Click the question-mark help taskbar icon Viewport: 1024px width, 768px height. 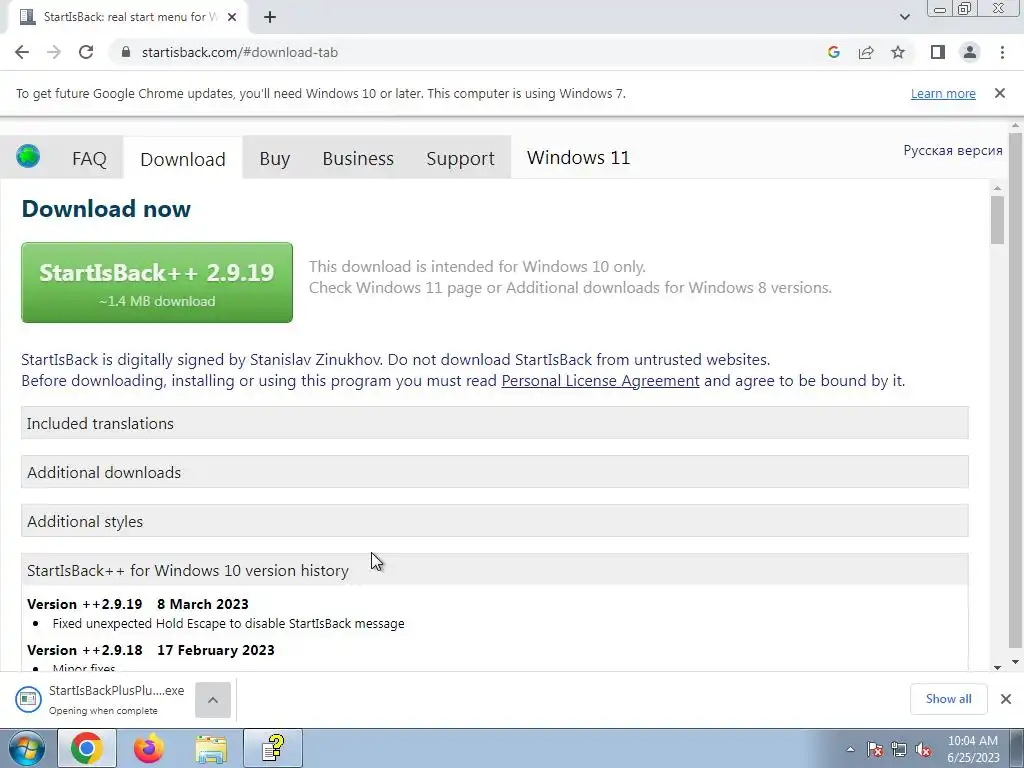(x=273, y=748)
